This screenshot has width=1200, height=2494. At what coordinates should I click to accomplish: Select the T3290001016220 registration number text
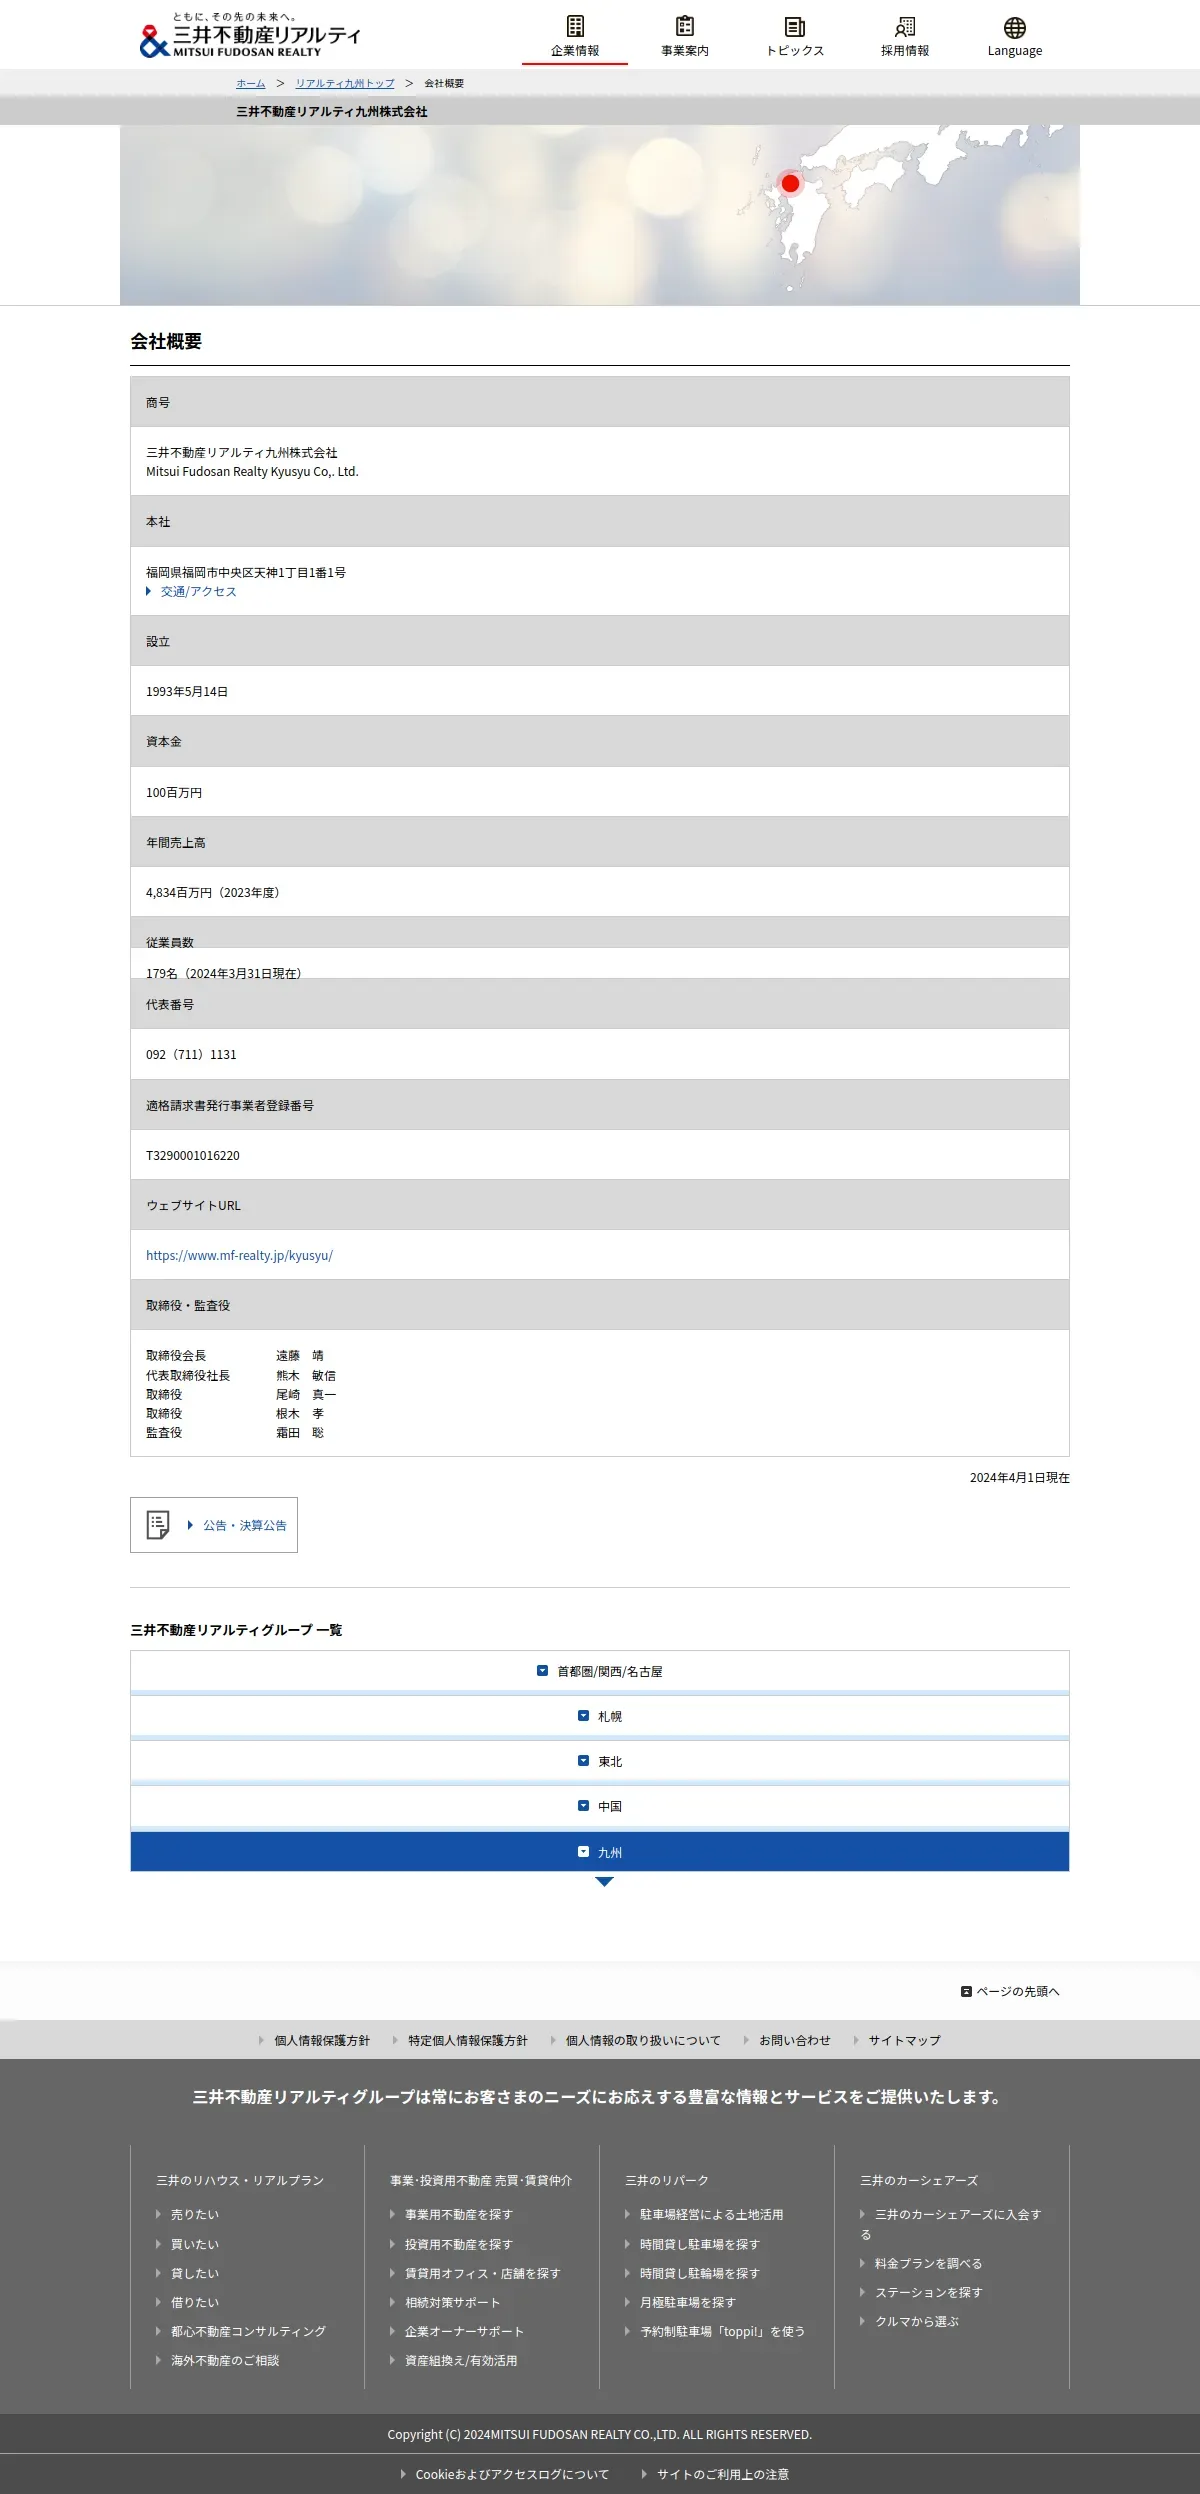tap(193, 1155)
